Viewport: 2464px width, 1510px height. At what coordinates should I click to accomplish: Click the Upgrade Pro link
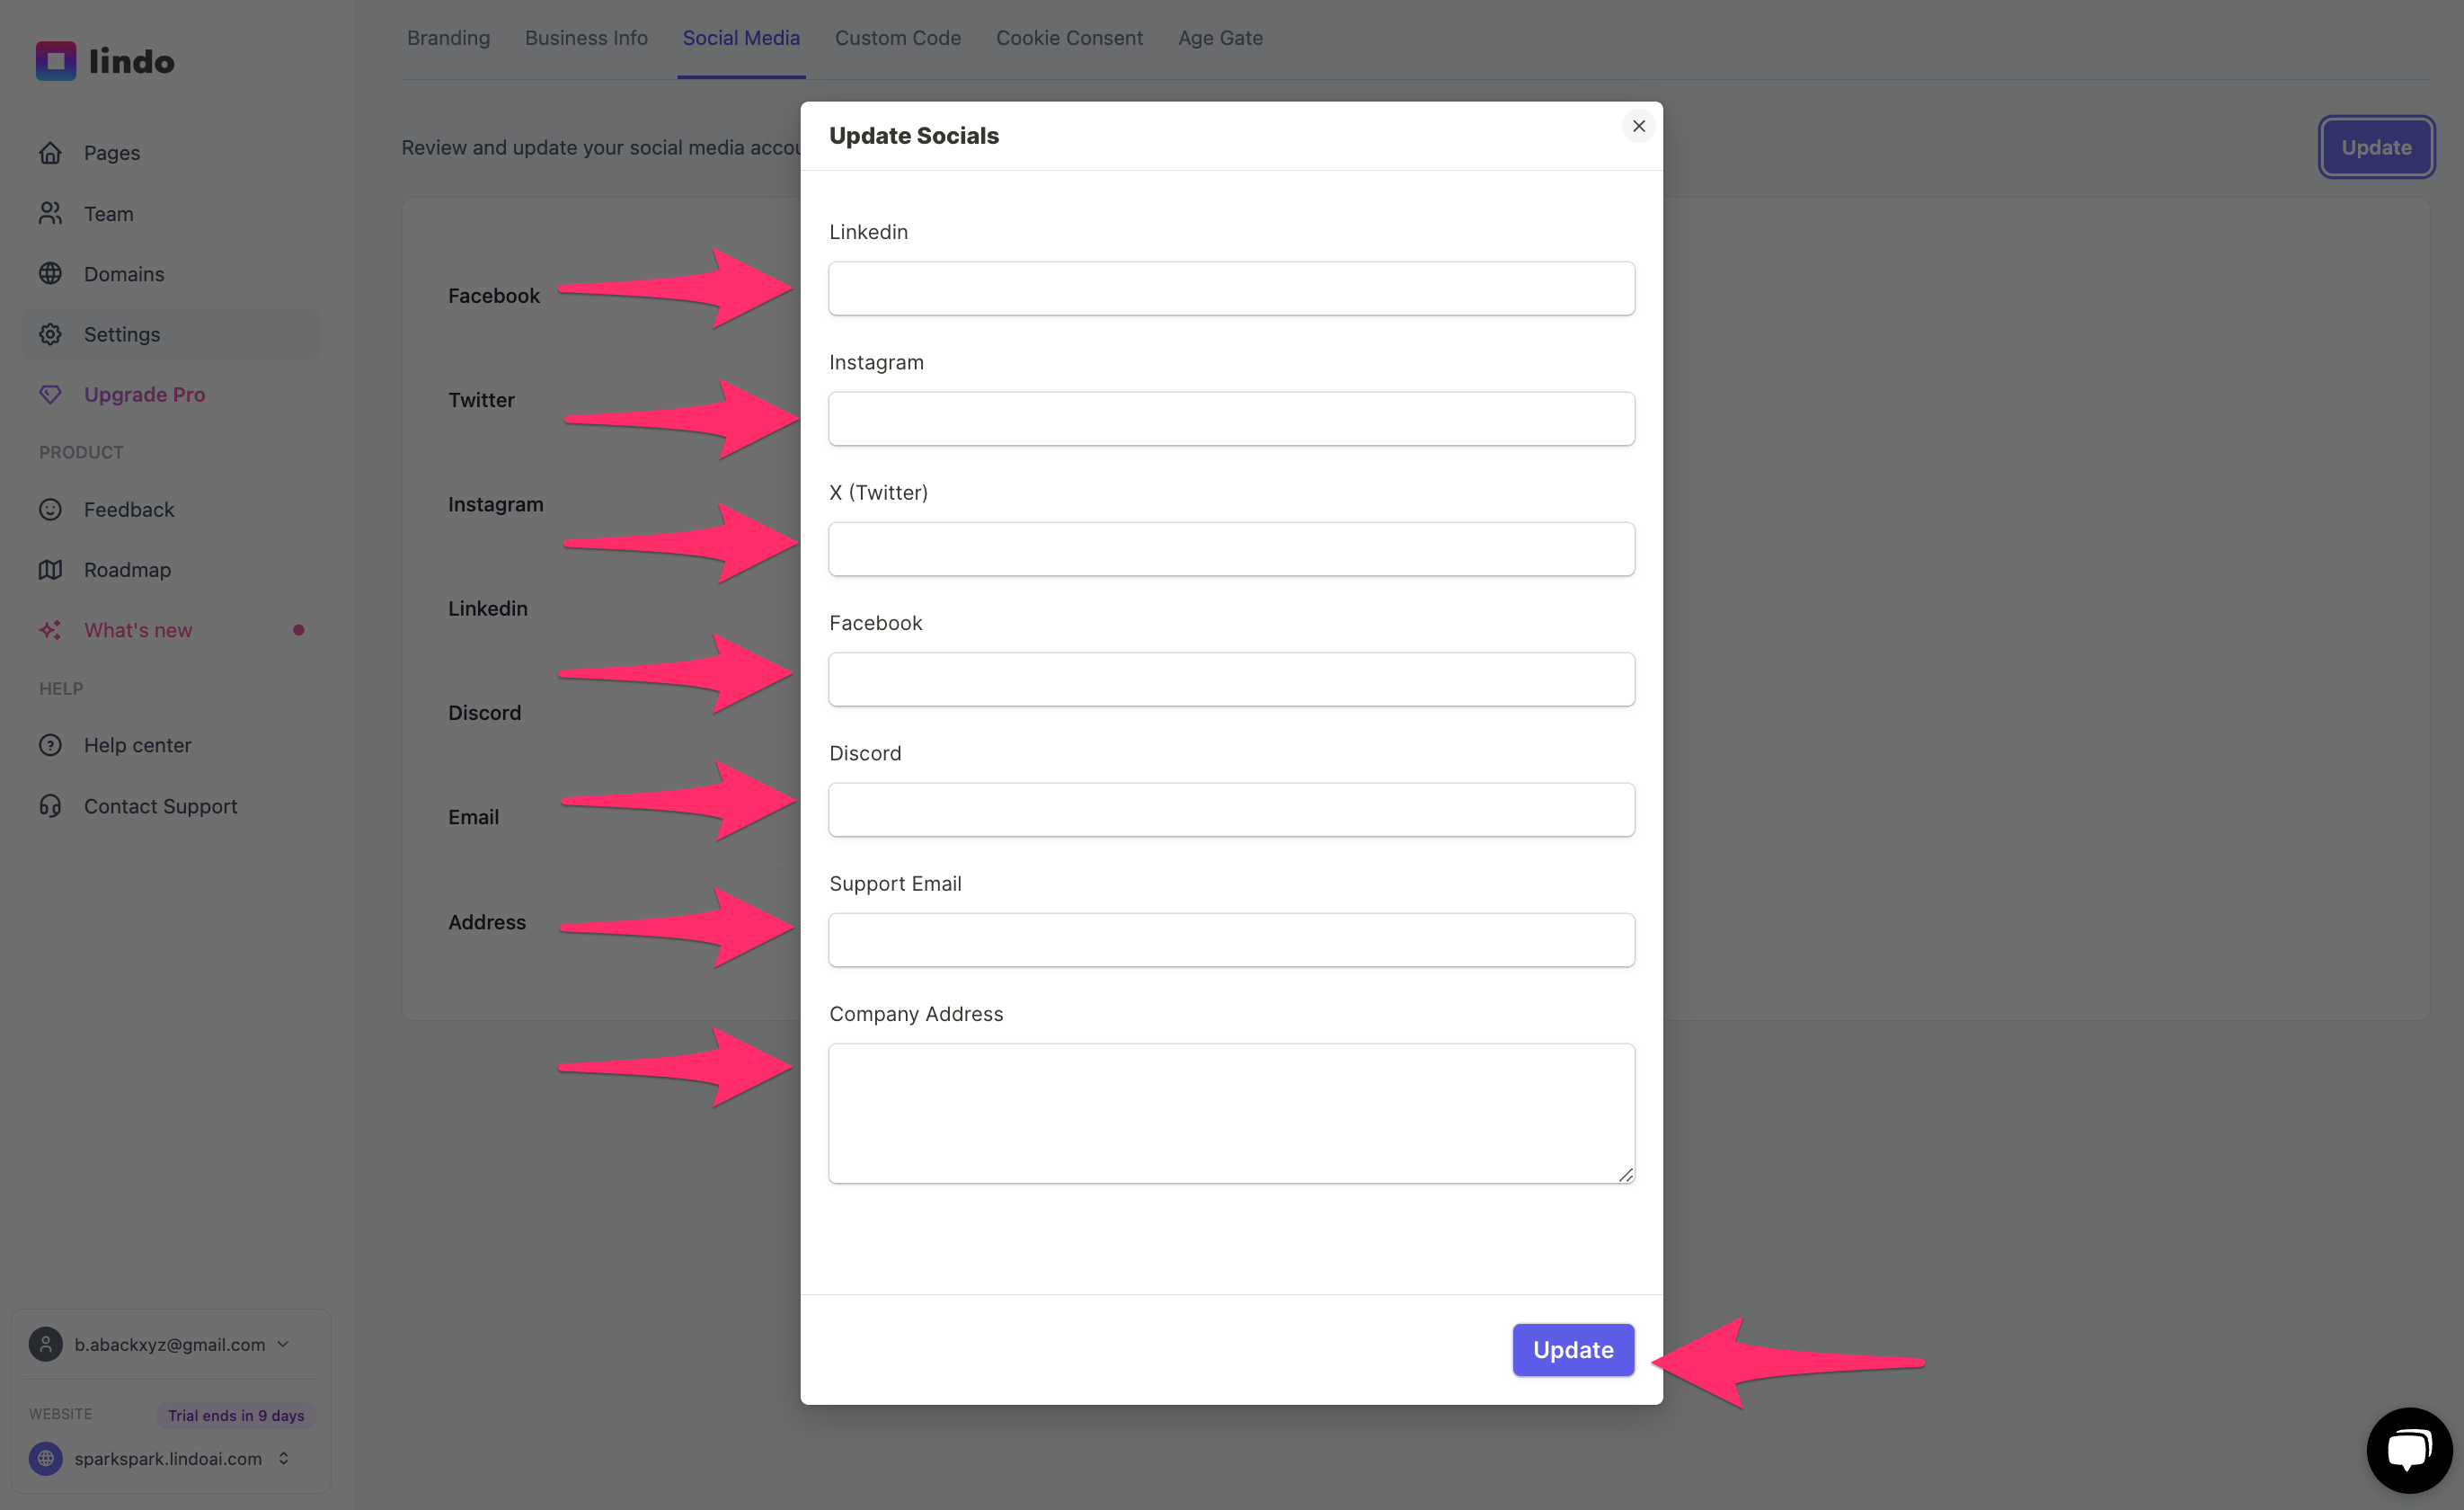[145, 394]
